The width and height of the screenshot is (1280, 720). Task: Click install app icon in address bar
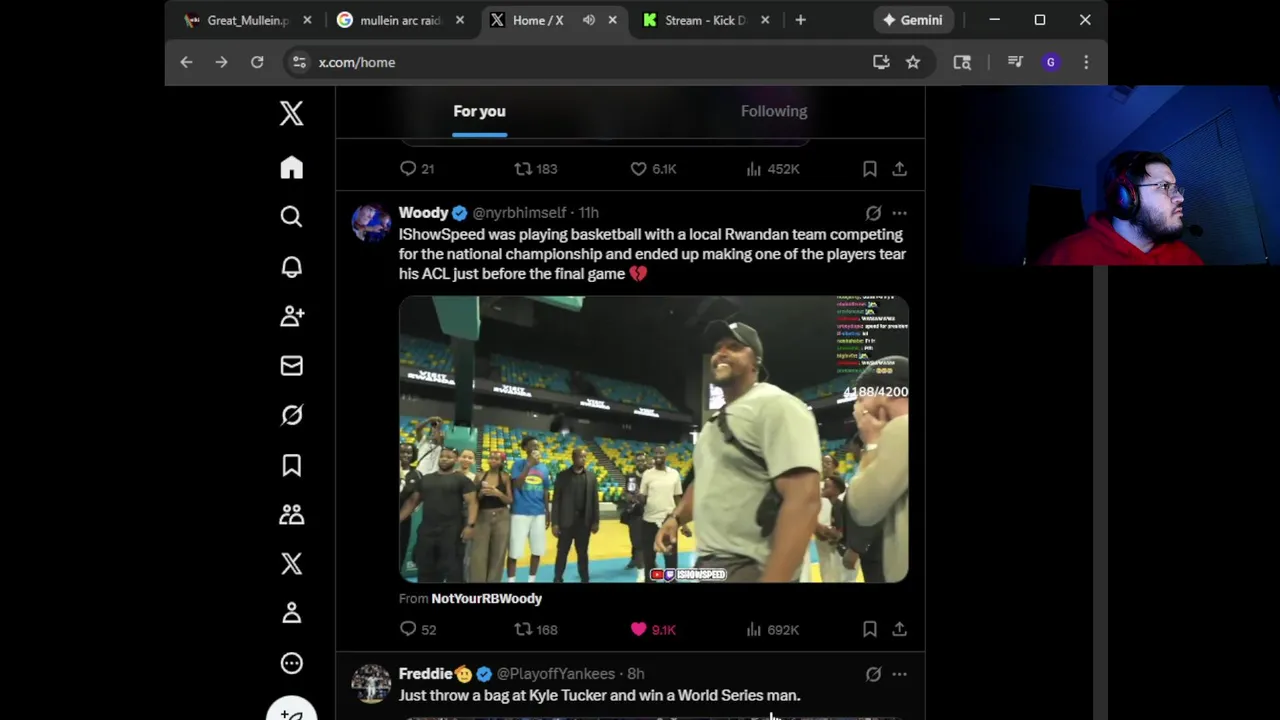coord(881,62)
